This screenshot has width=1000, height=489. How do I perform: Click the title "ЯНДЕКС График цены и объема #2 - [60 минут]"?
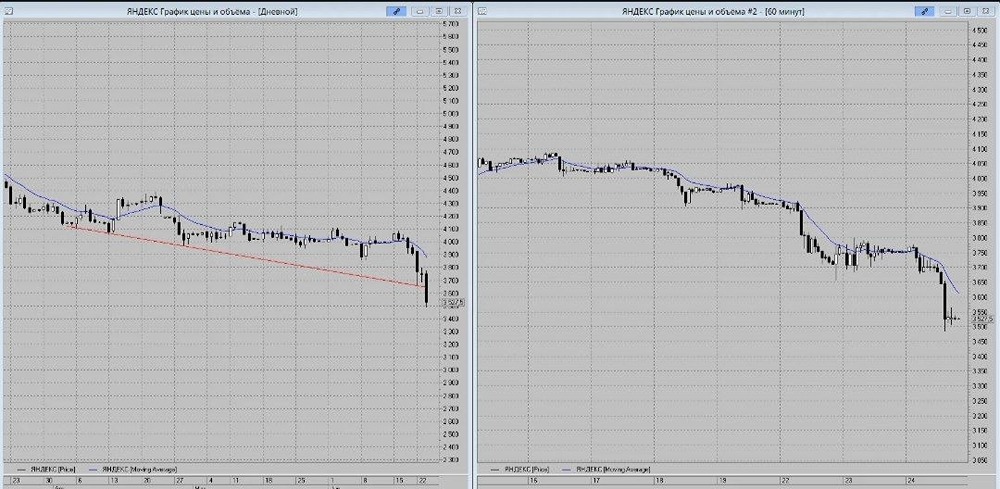pos(713,11)
